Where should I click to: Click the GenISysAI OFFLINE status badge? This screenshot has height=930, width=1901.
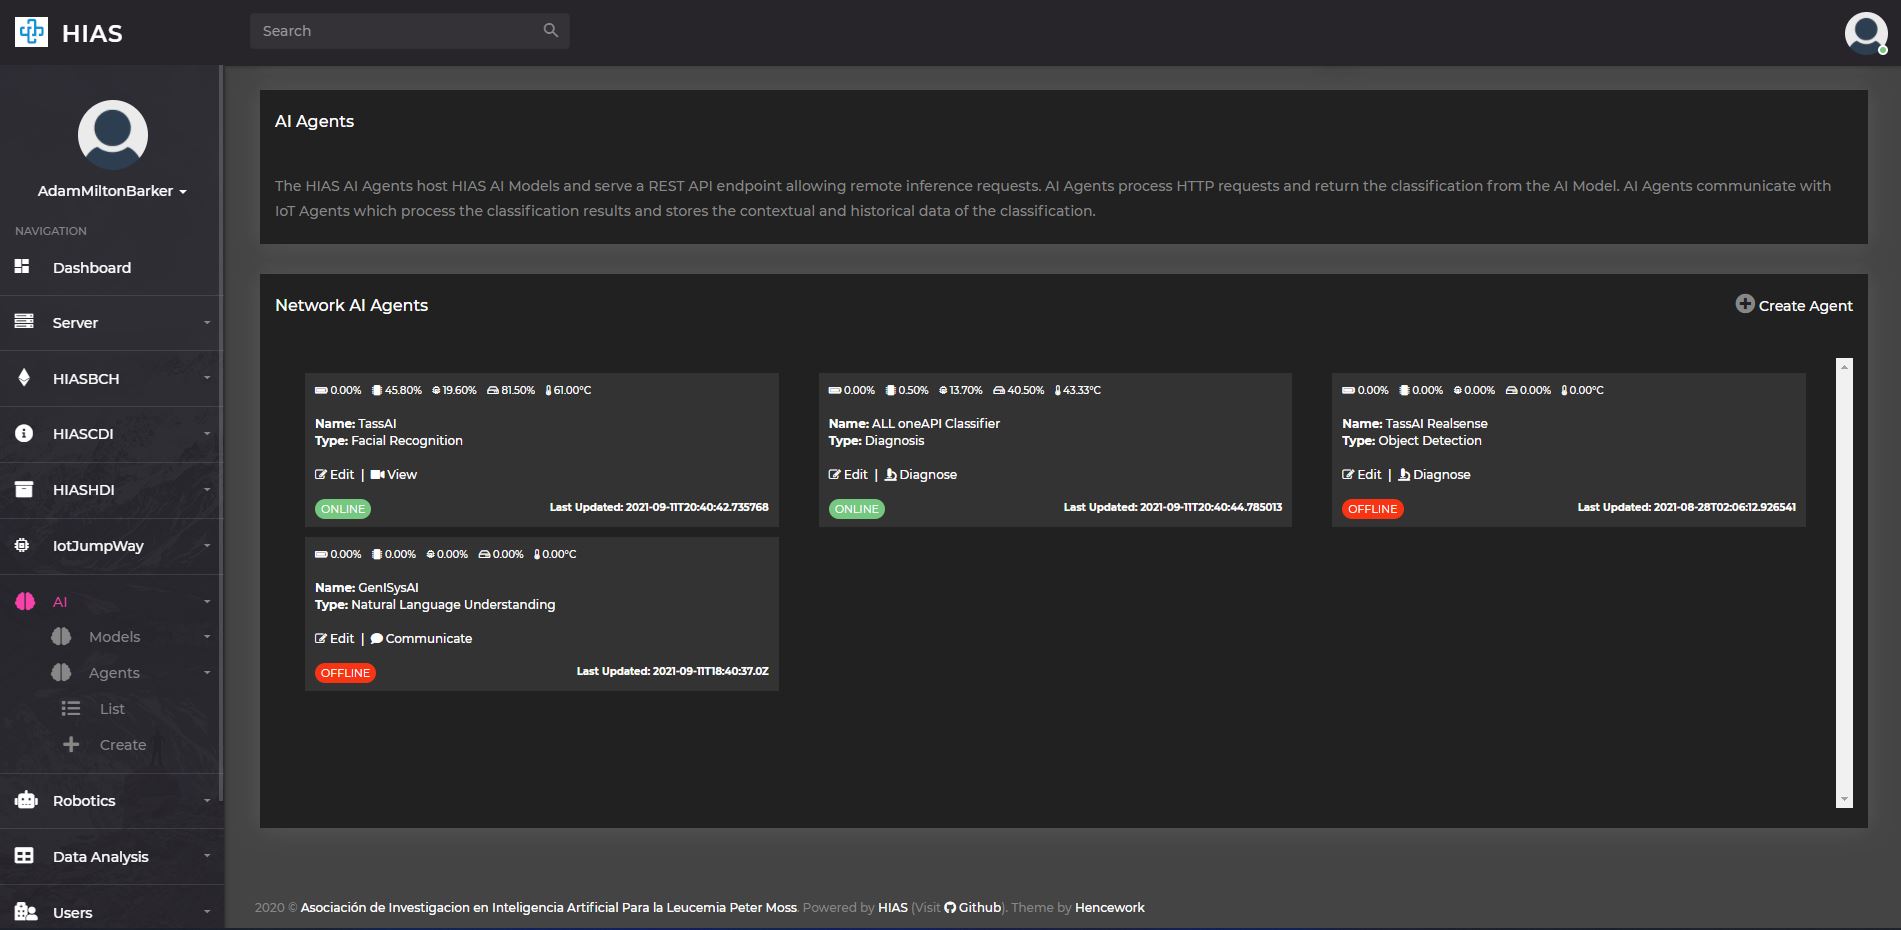point(346,673)
